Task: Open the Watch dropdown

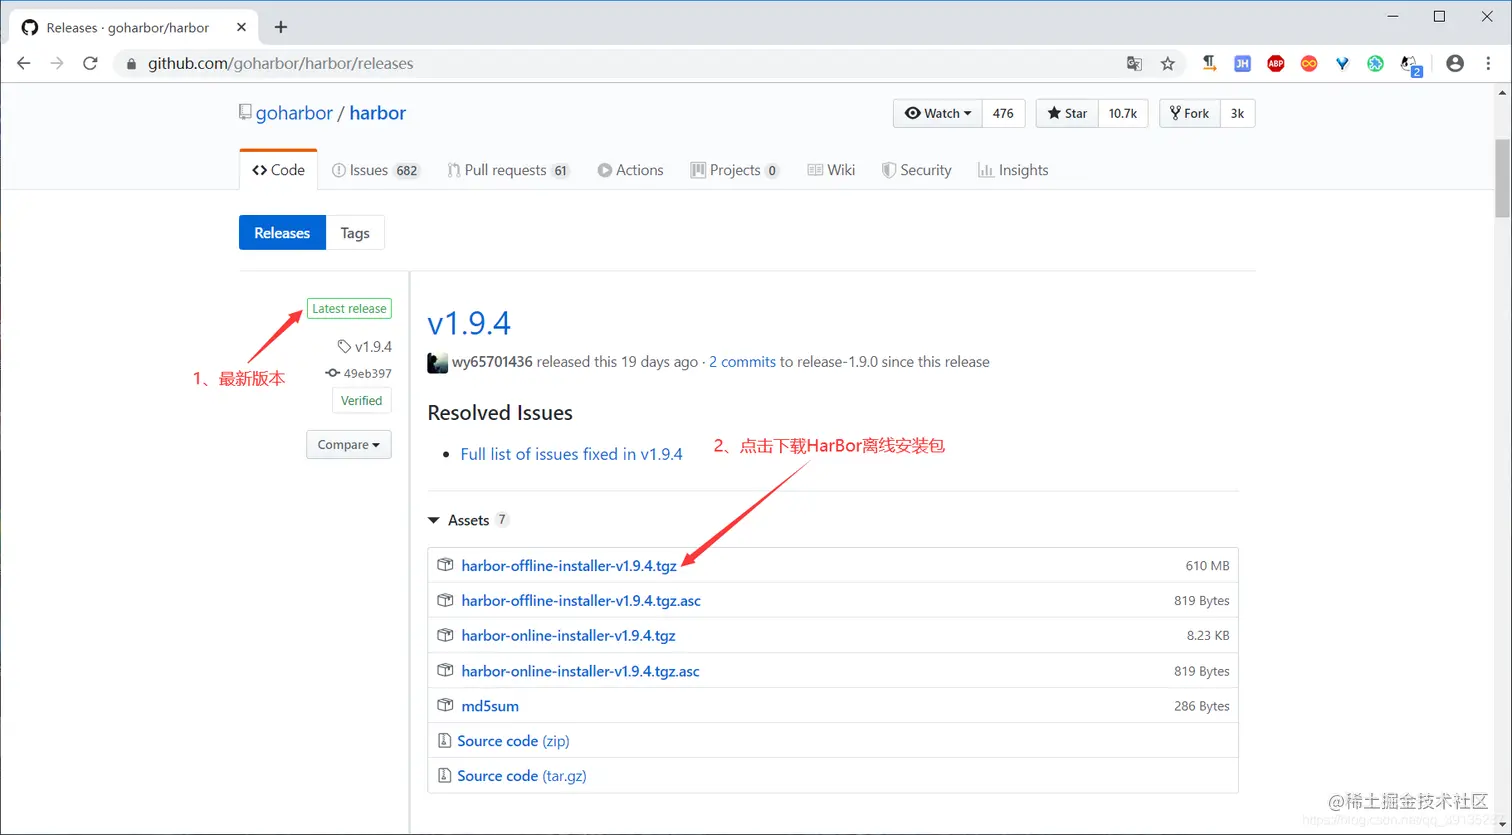Action: (x=938, y=113)
